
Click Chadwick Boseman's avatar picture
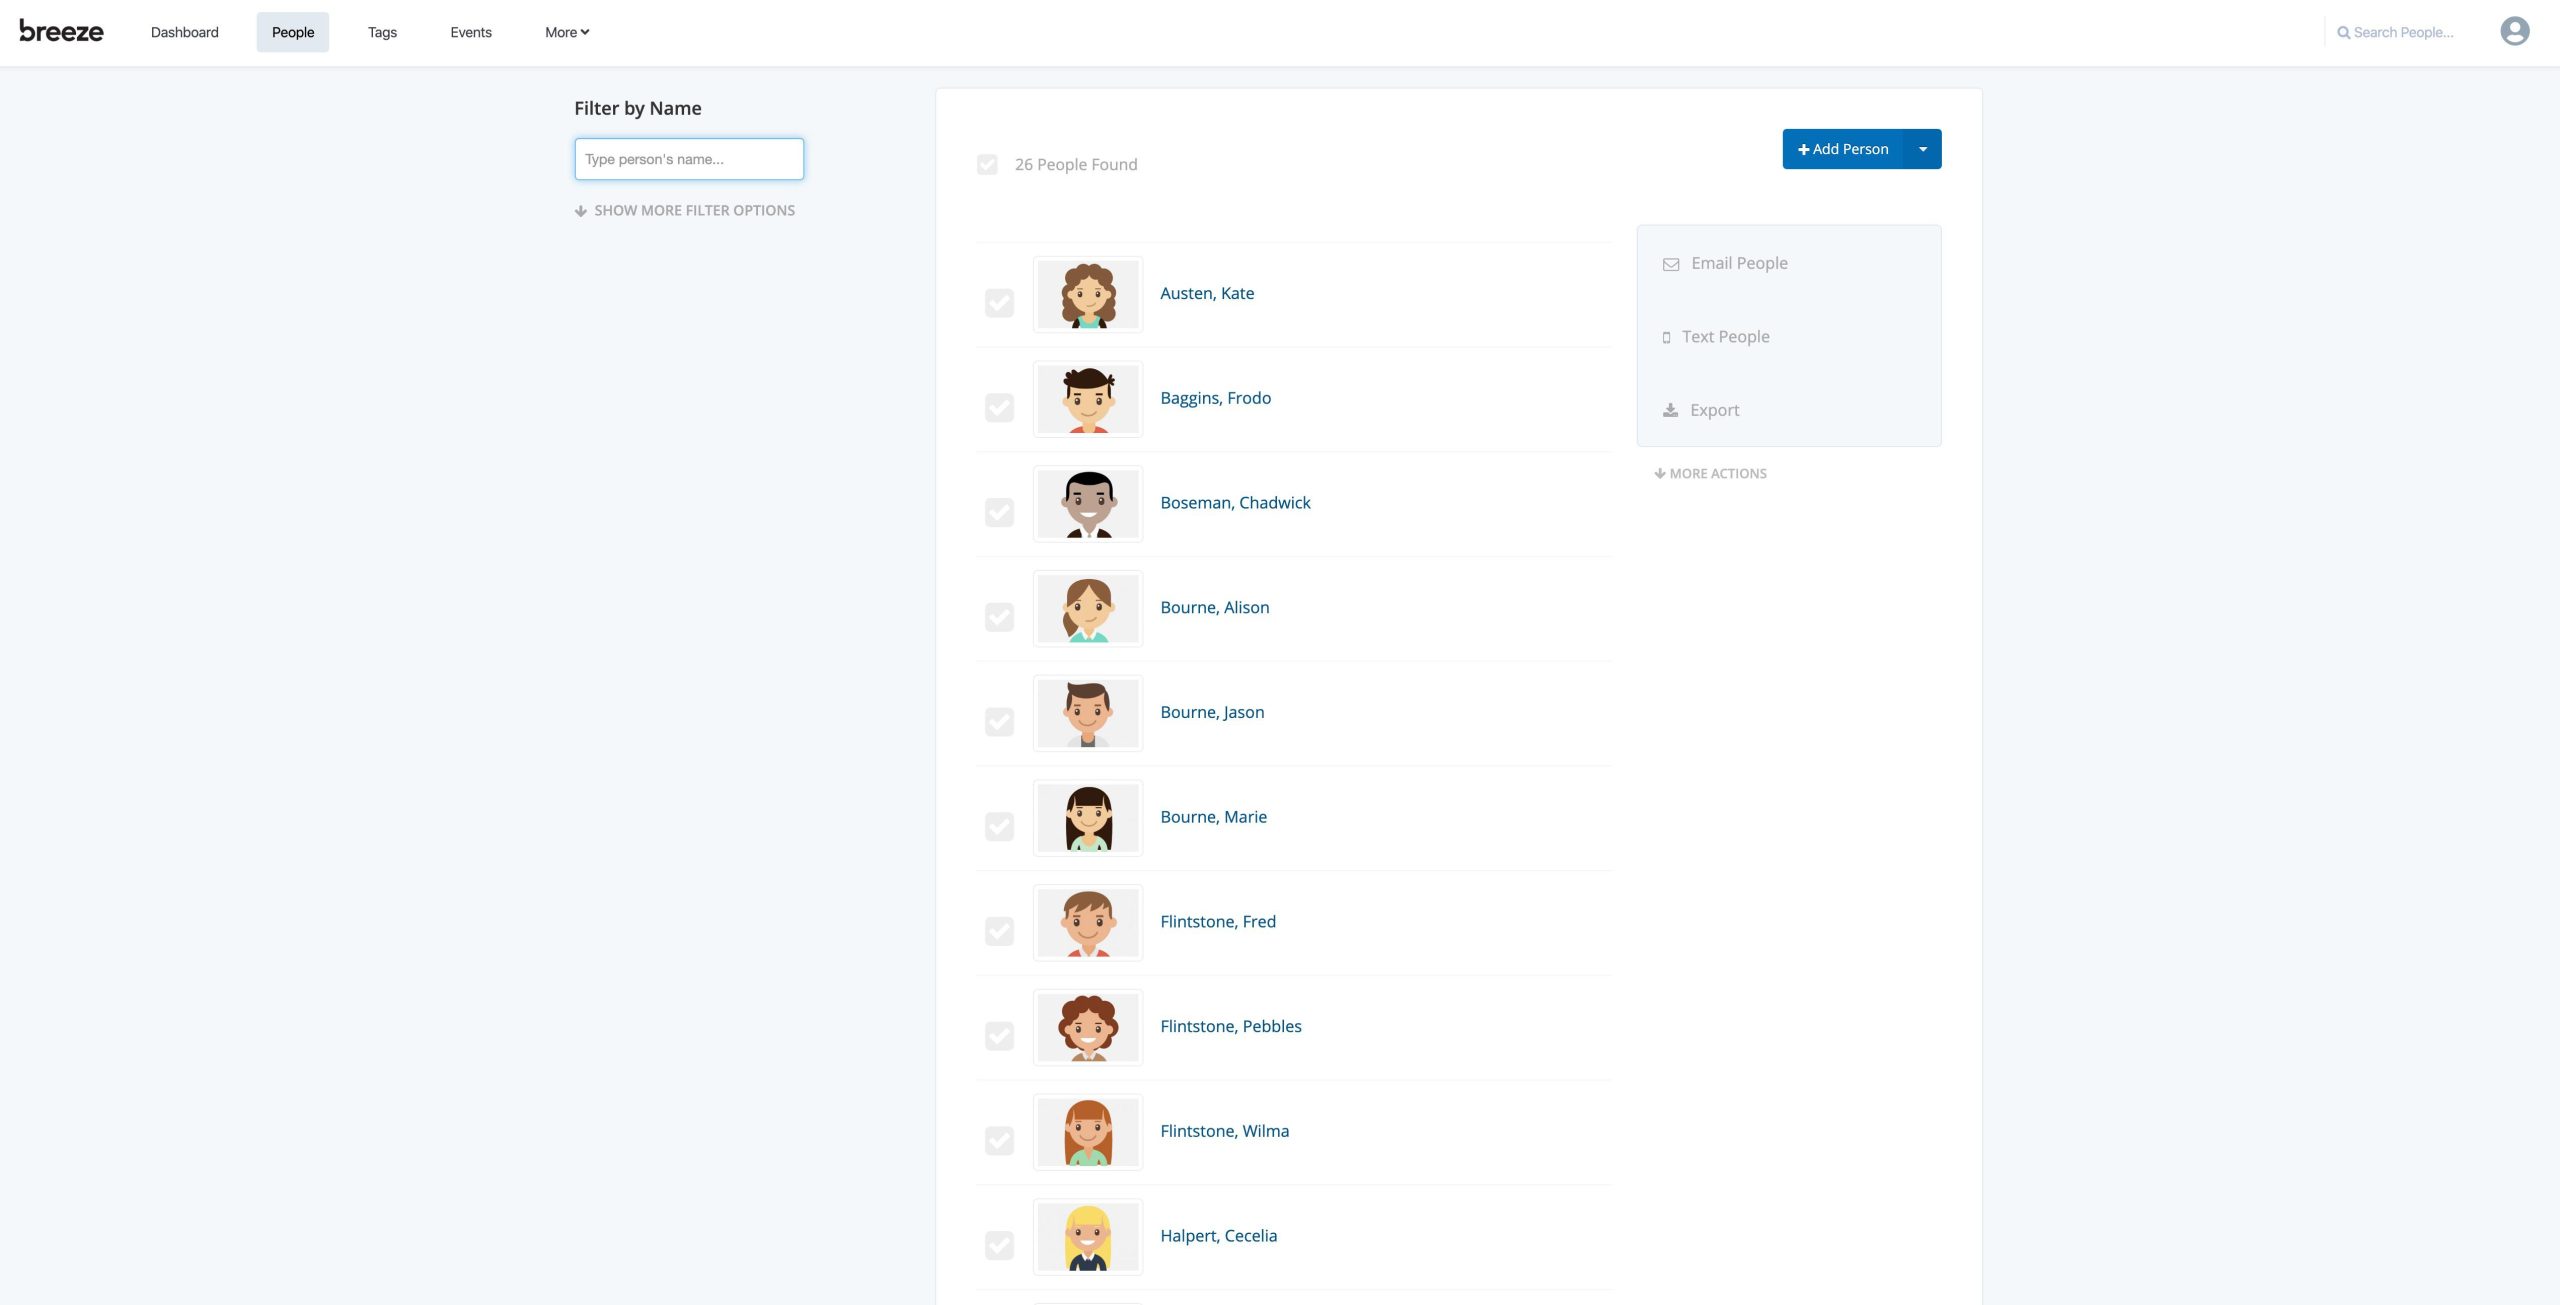click(1087, 504)
